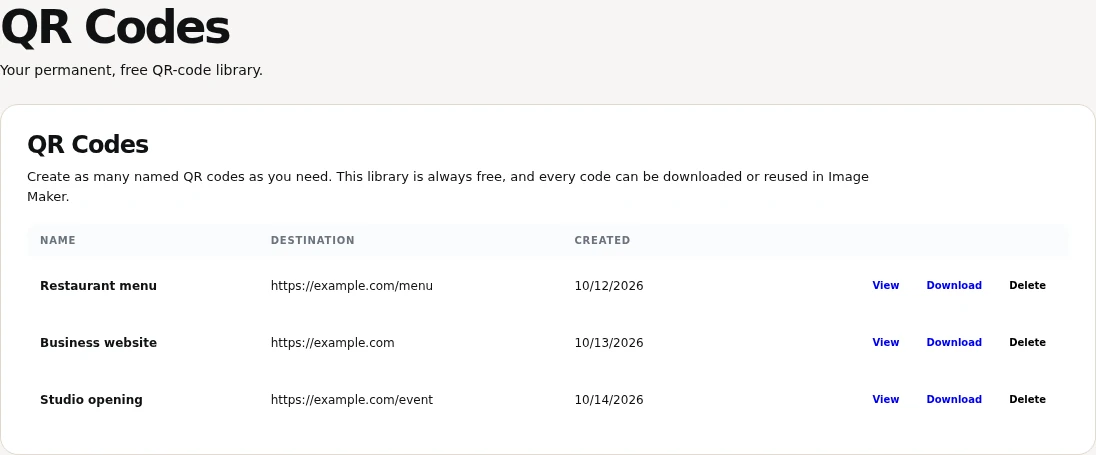Click the CREATED column header
This screenshot has width=1096, height=455.
[x=603, y=240]
